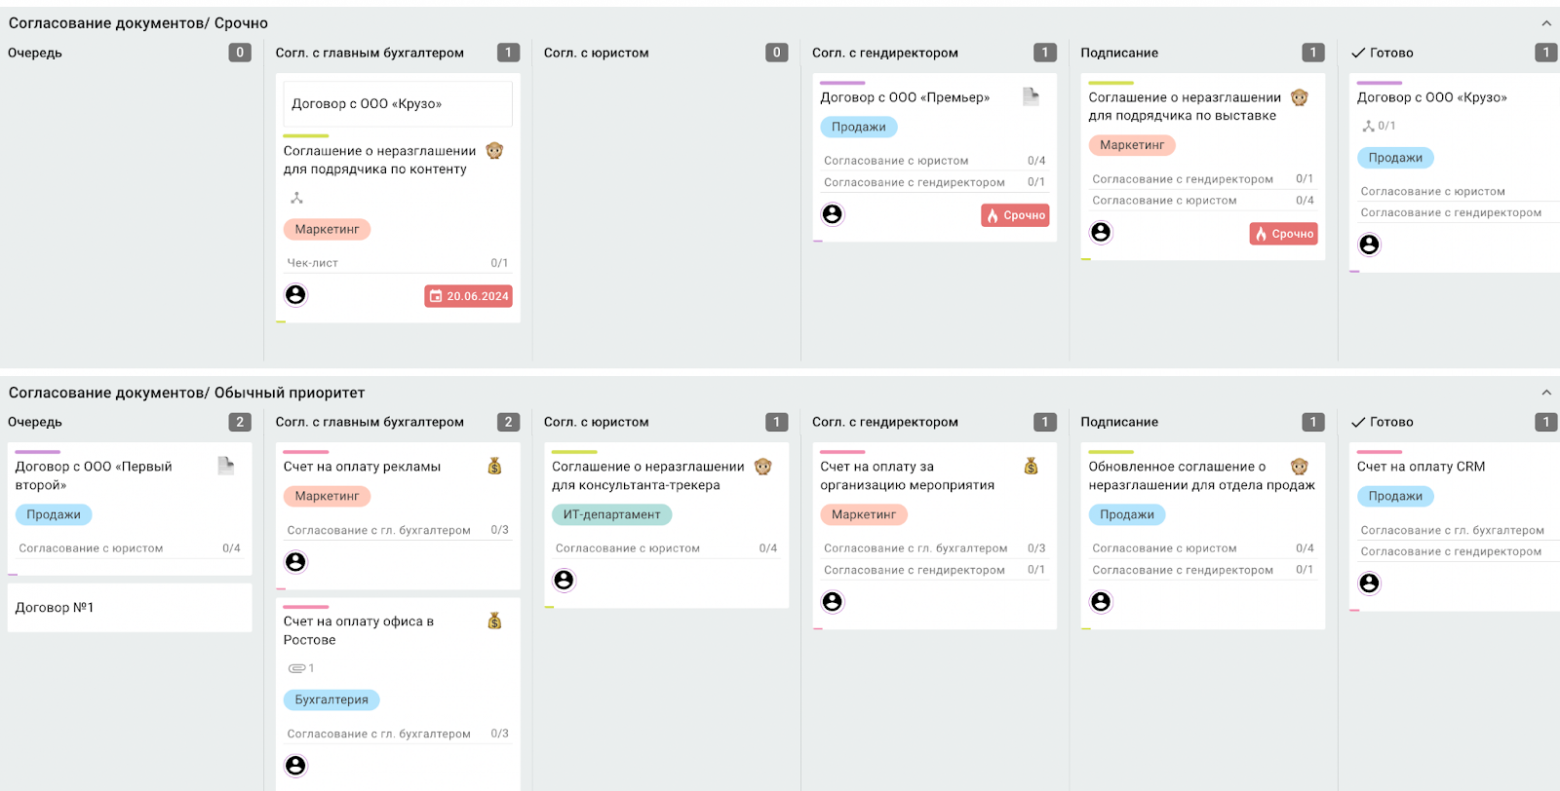Click money bag on "организацию мероприятия" invoice card
The image size is (1560, 791).
click(x=1031, y=466)
